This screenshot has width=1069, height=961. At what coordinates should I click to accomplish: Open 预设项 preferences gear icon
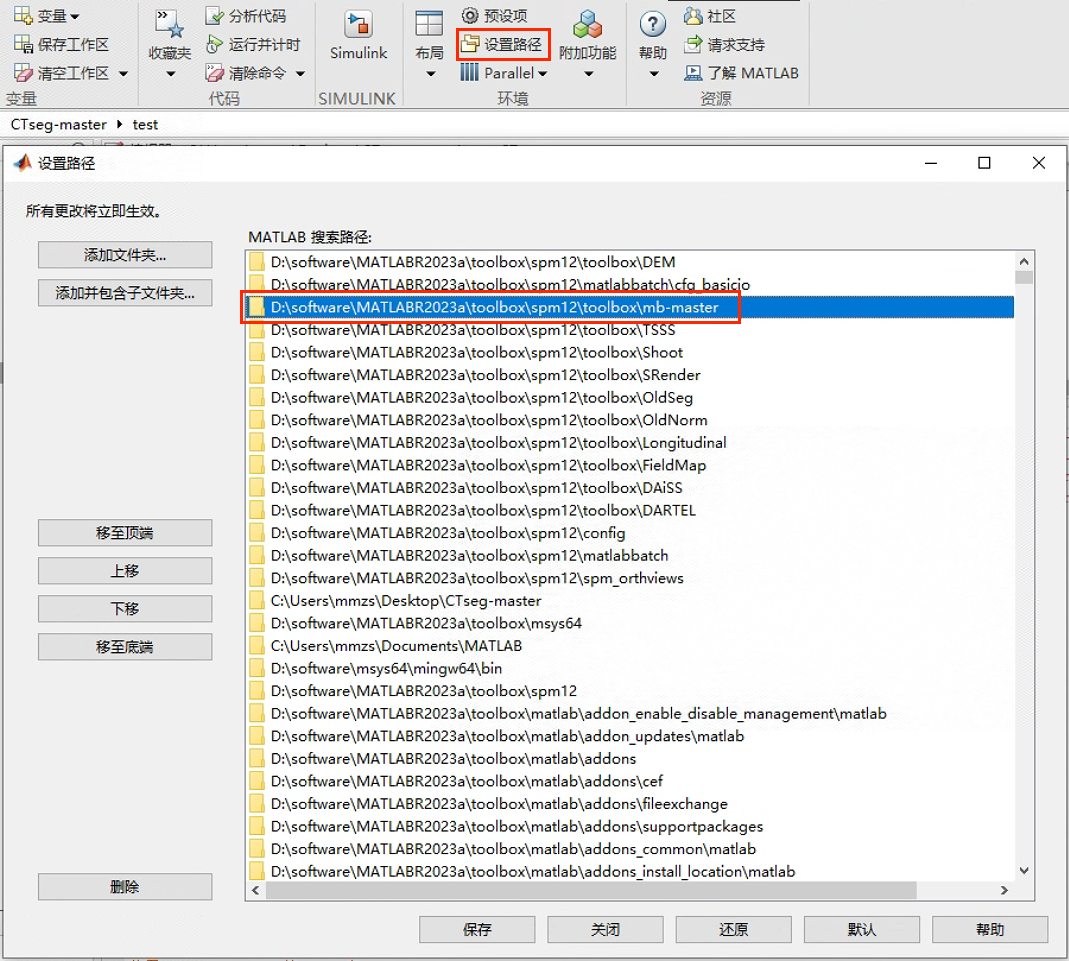click(x=470, y=15)
